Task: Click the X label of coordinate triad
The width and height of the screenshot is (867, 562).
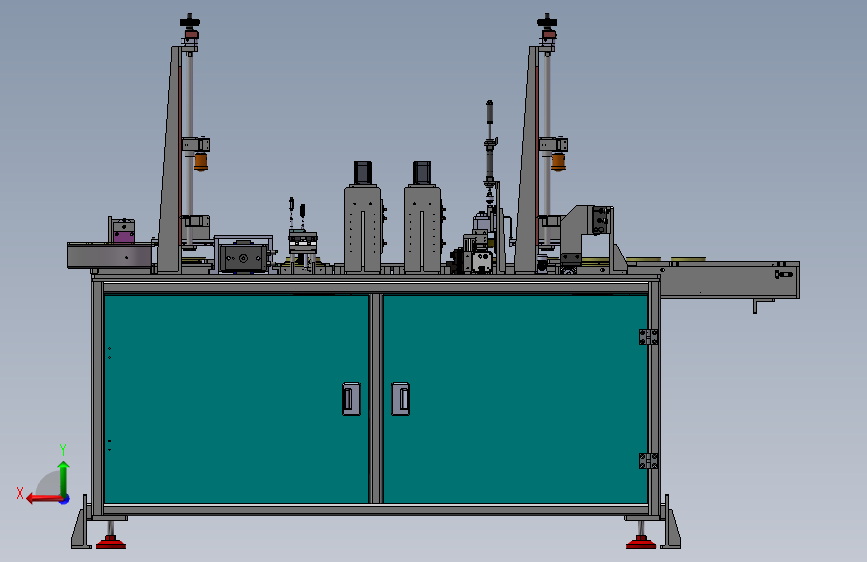Action: click(20, 493)
